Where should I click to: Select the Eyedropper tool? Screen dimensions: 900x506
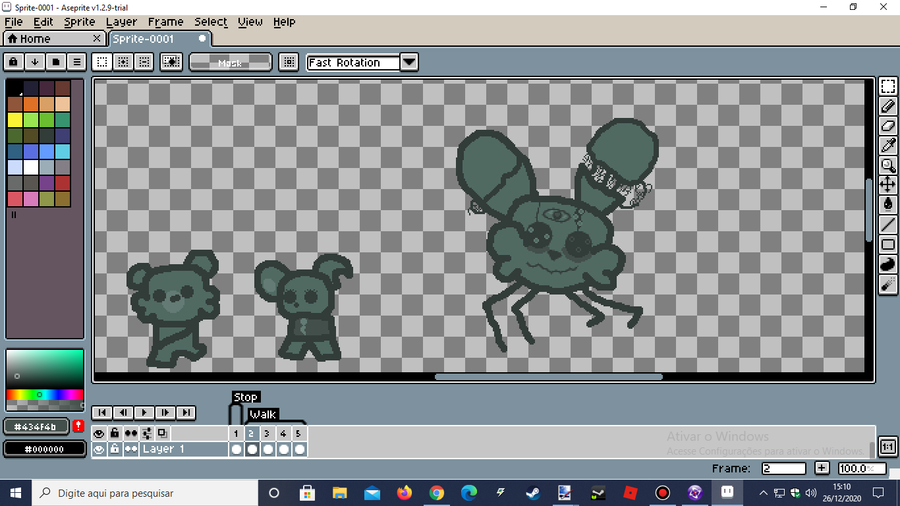pos(887,146)
